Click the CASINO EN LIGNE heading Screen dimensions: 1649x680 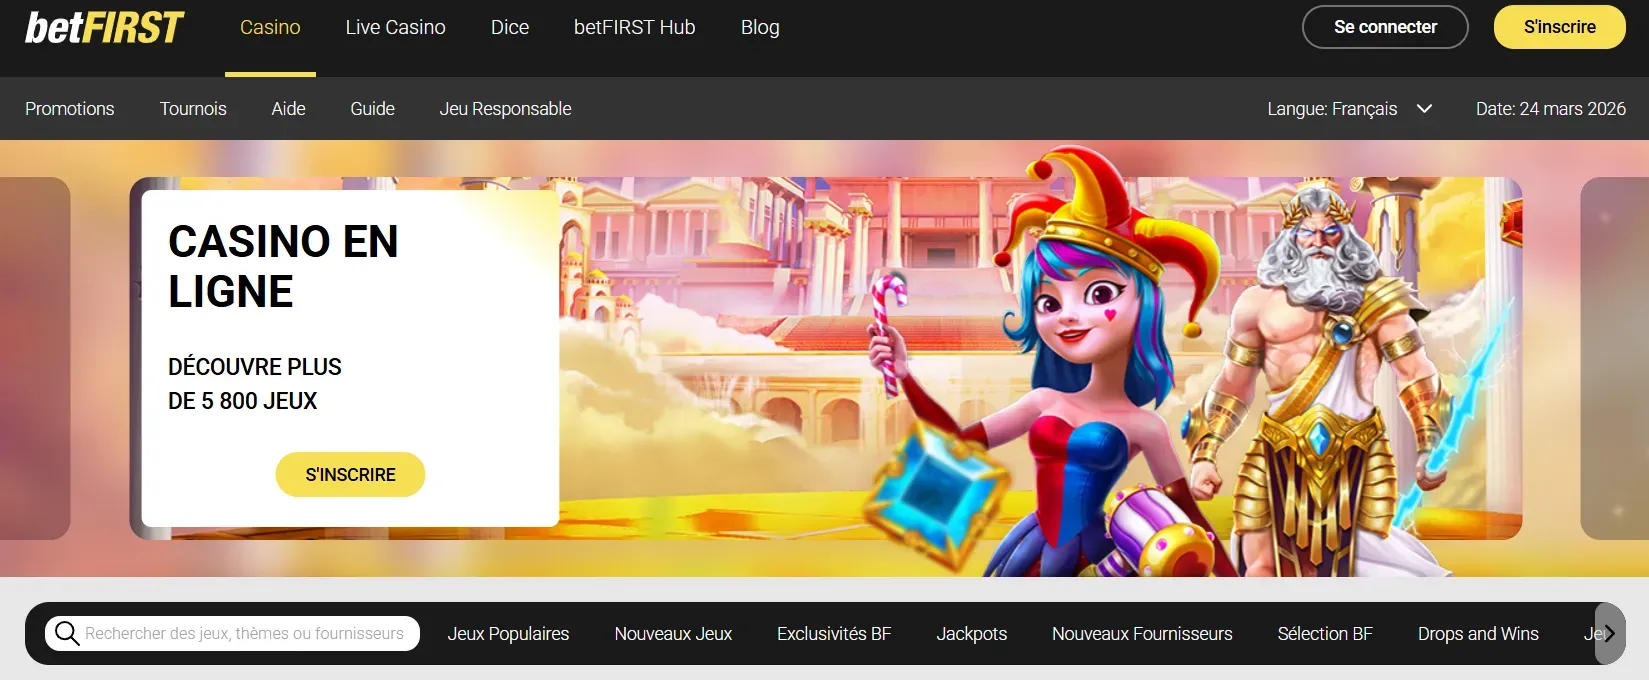283,266
